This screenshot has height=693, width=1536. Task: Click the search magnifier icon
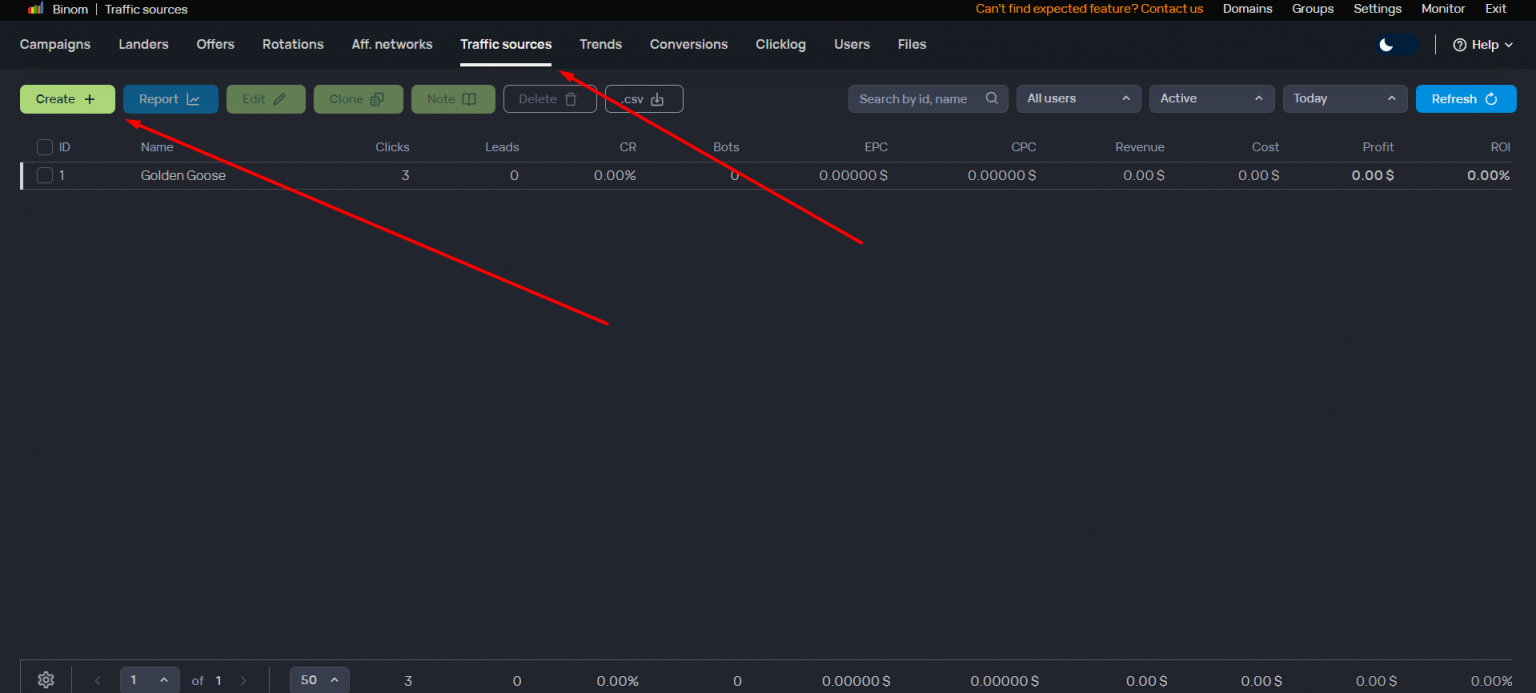coord(992,99)
